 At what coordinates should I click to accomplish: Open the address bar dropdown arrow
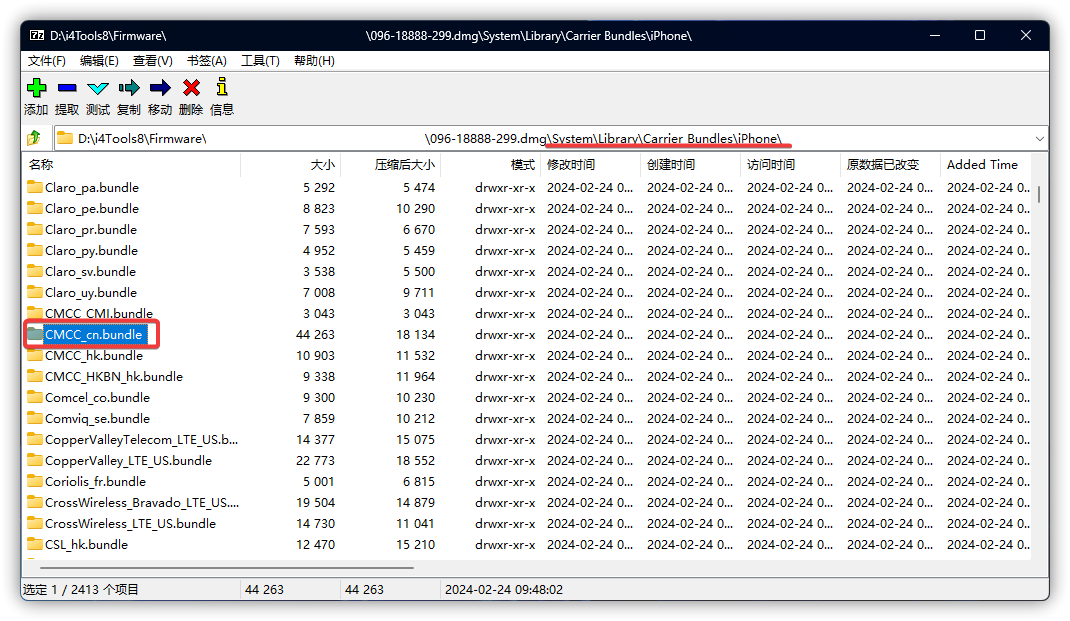[x=1039, y=139]
